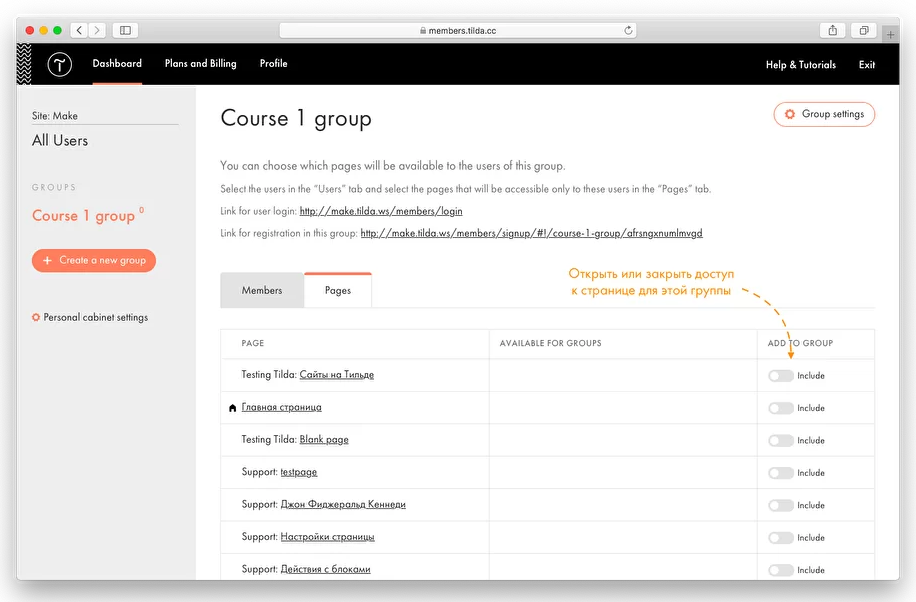Enable Include for Support testpage
This screenshot has width=916, height=602.
coord(781,473)
